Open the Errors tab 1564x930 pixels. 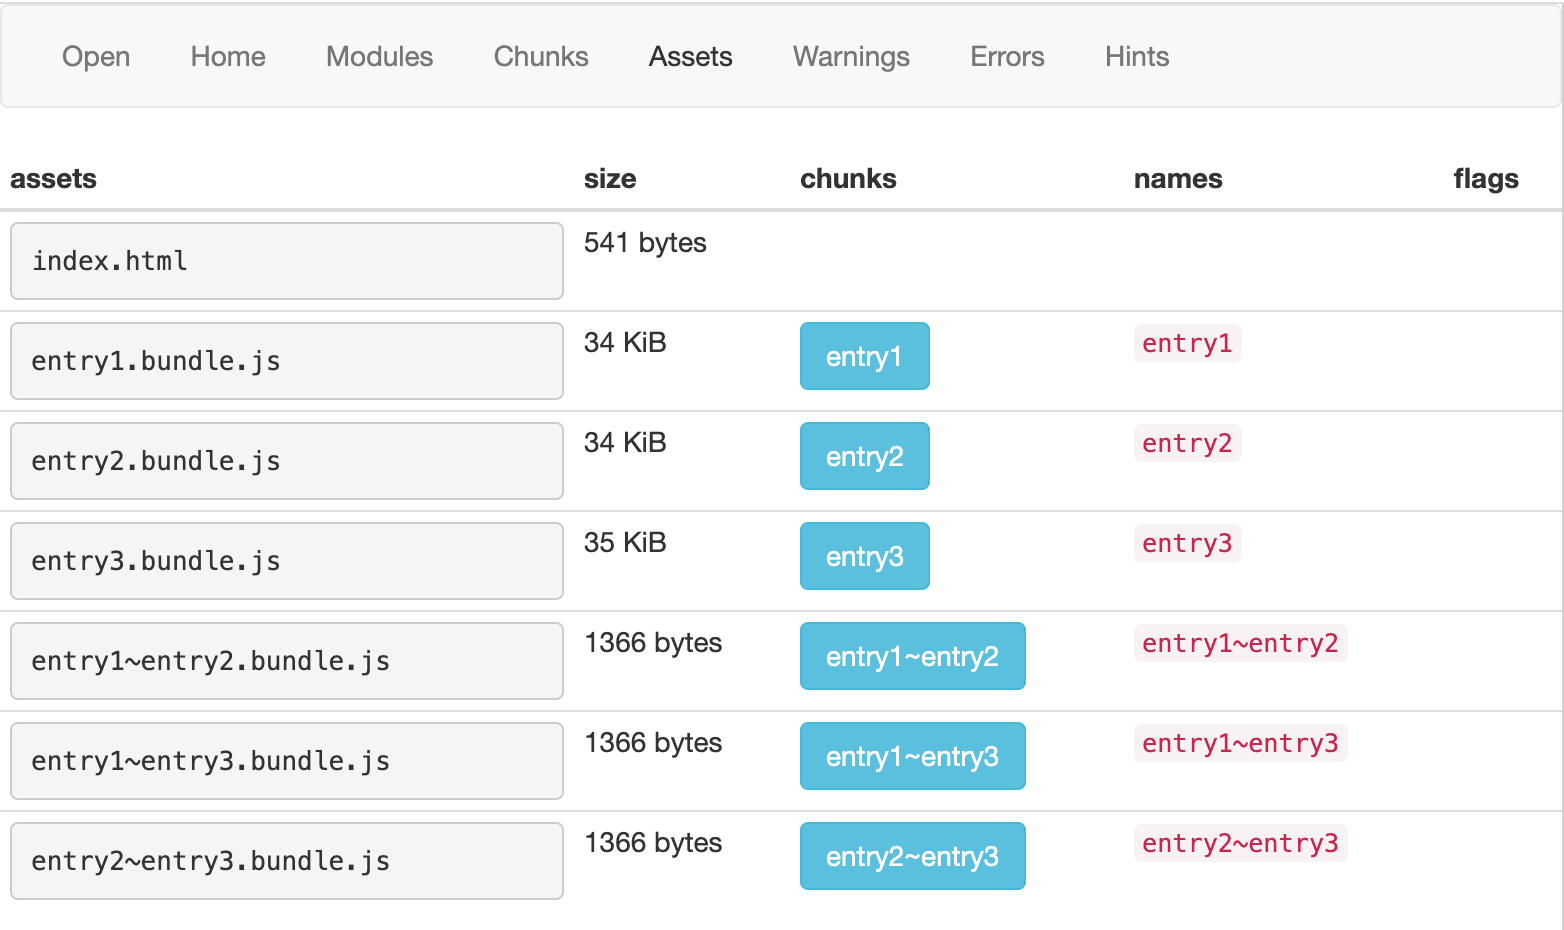tap(1007, 57)
